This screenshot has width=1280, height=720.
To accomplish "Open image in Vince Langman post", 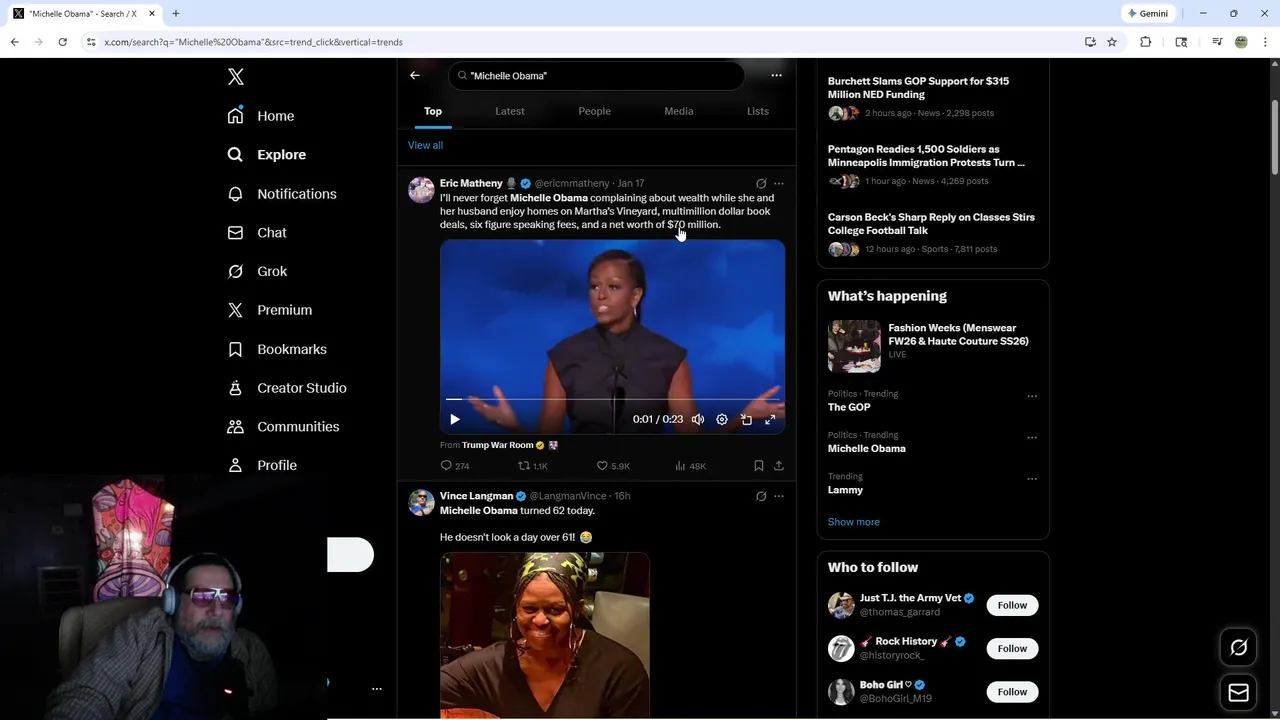I will point(545,636).
